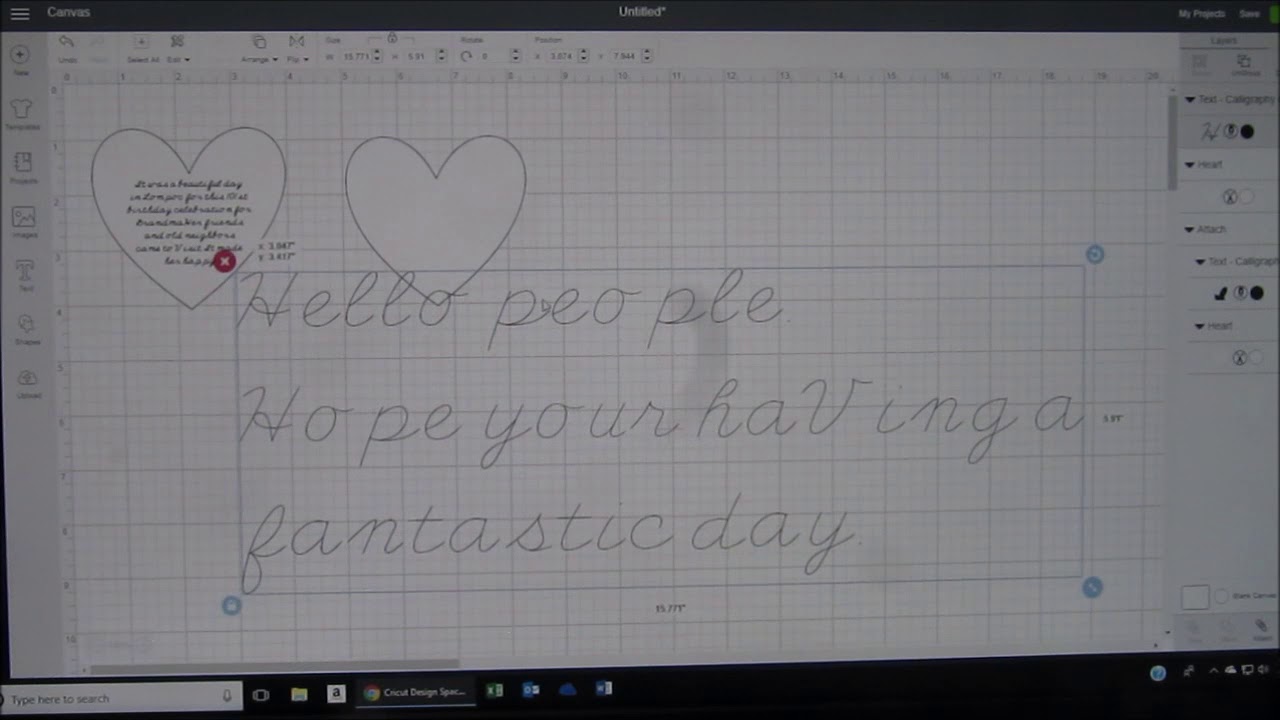Click the width stepper arrows

click(x=377, y=56)
